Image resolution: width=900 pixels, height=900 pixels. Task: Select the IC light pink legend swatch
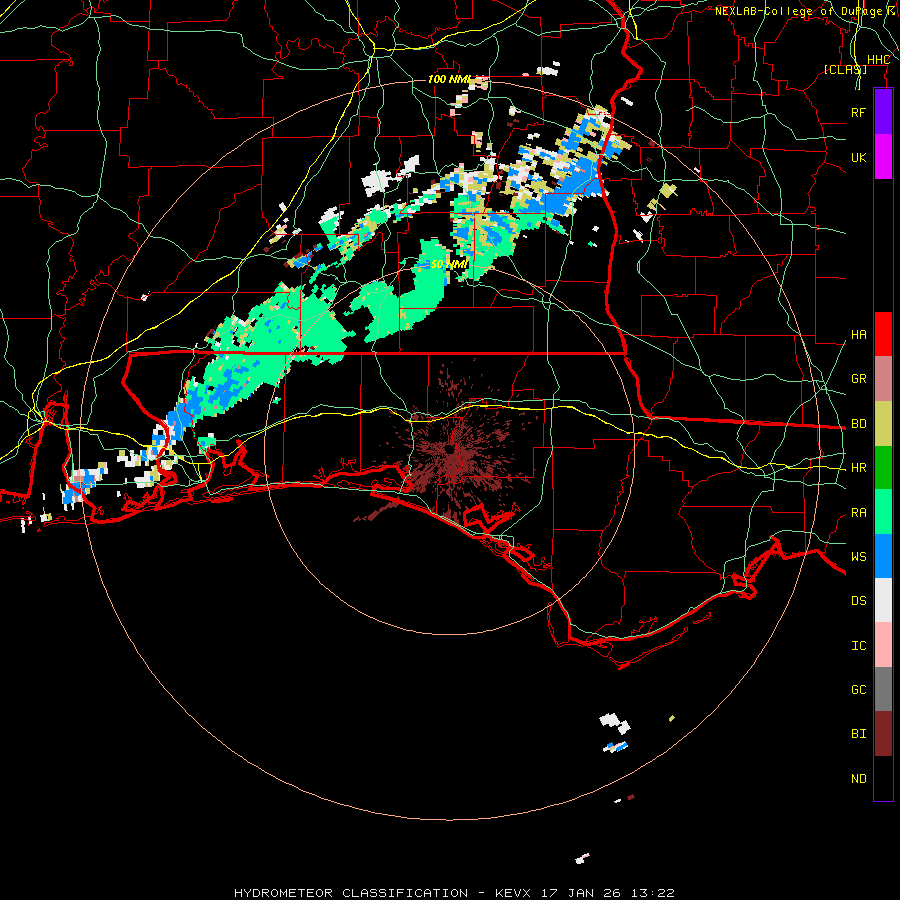click(x=883, y=645)
